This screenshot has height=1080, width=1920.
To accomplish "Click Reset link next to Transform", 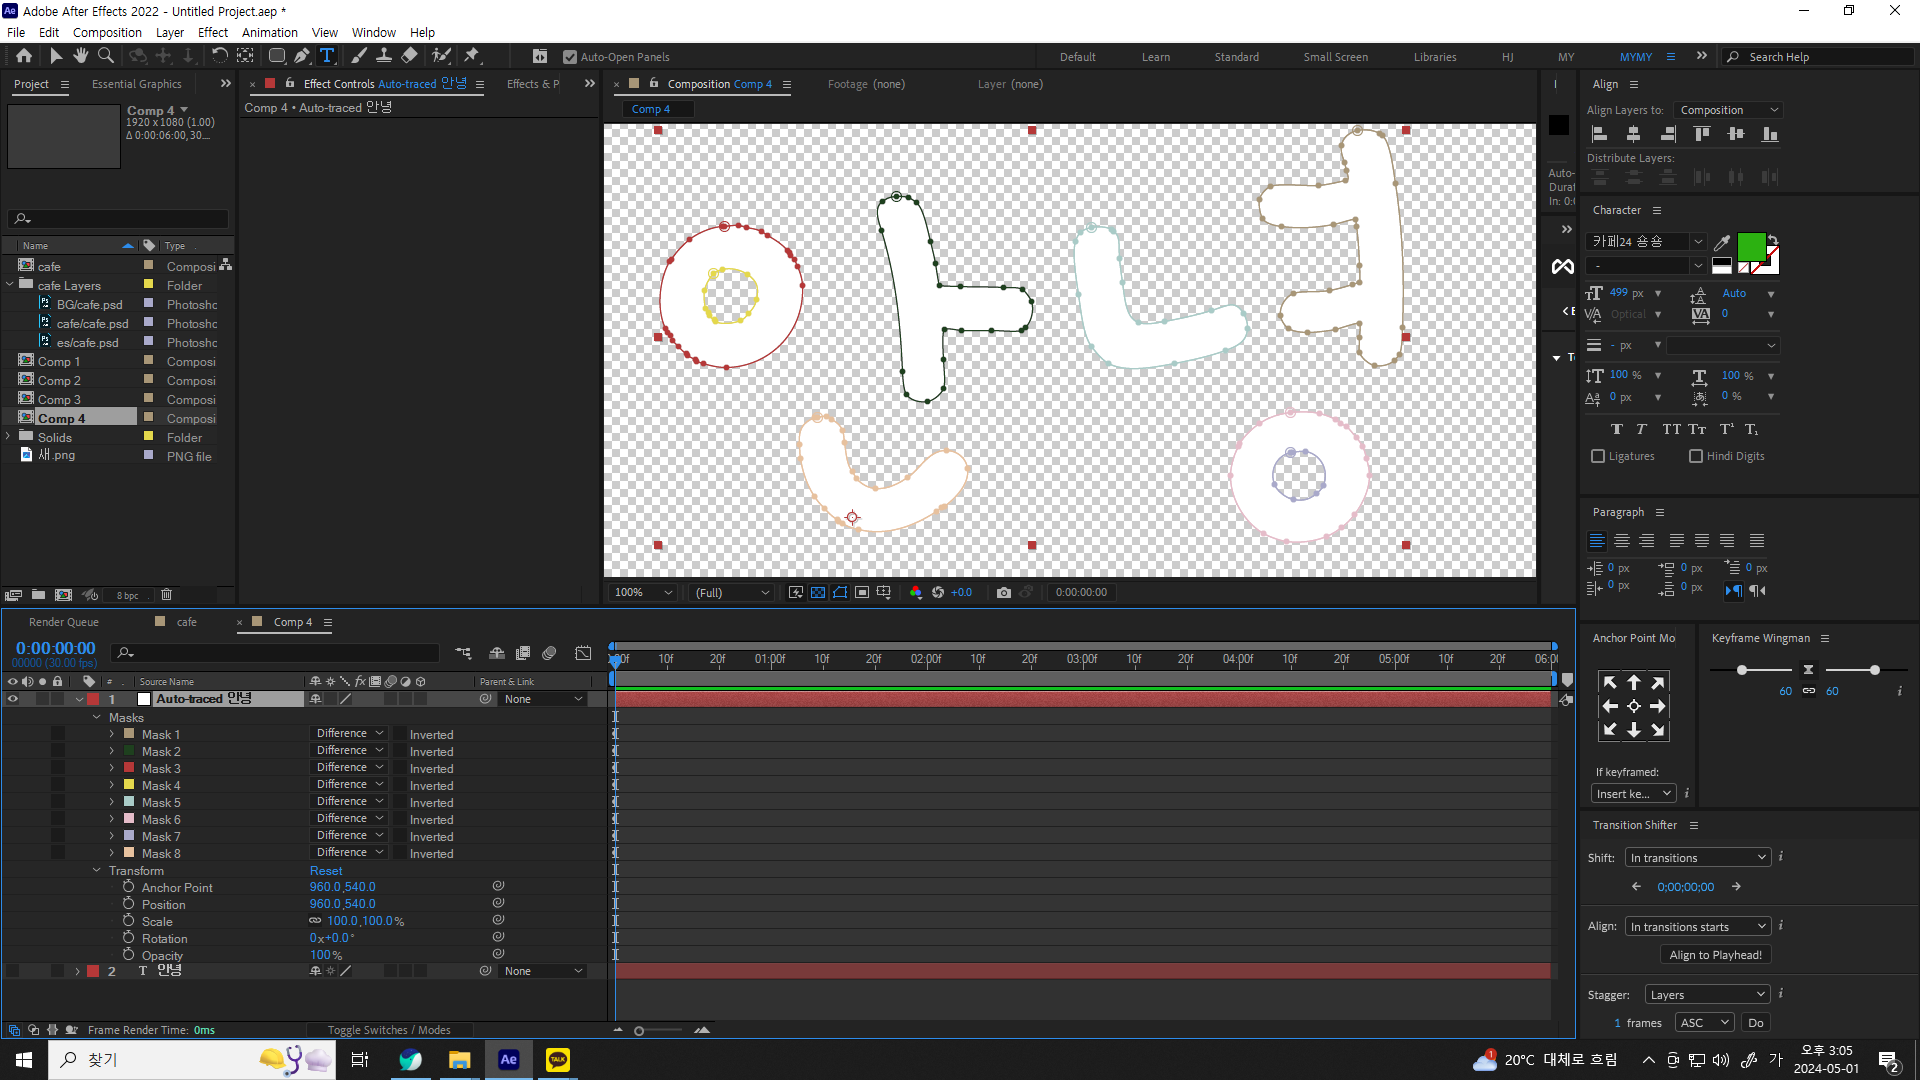I will (x=326, y=871).
